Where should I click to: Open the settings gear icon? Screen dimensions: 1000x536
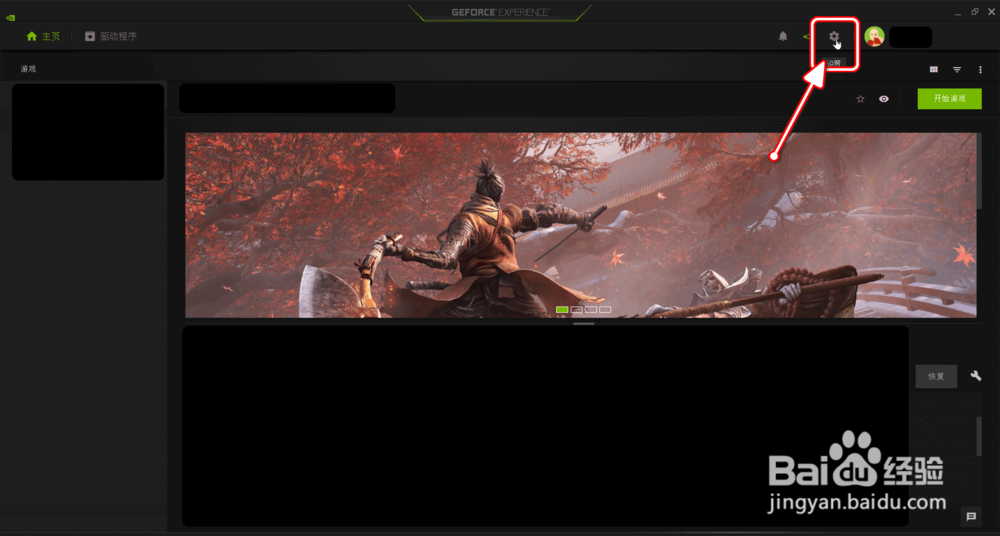pyautogui.click(x=834, y=36)
